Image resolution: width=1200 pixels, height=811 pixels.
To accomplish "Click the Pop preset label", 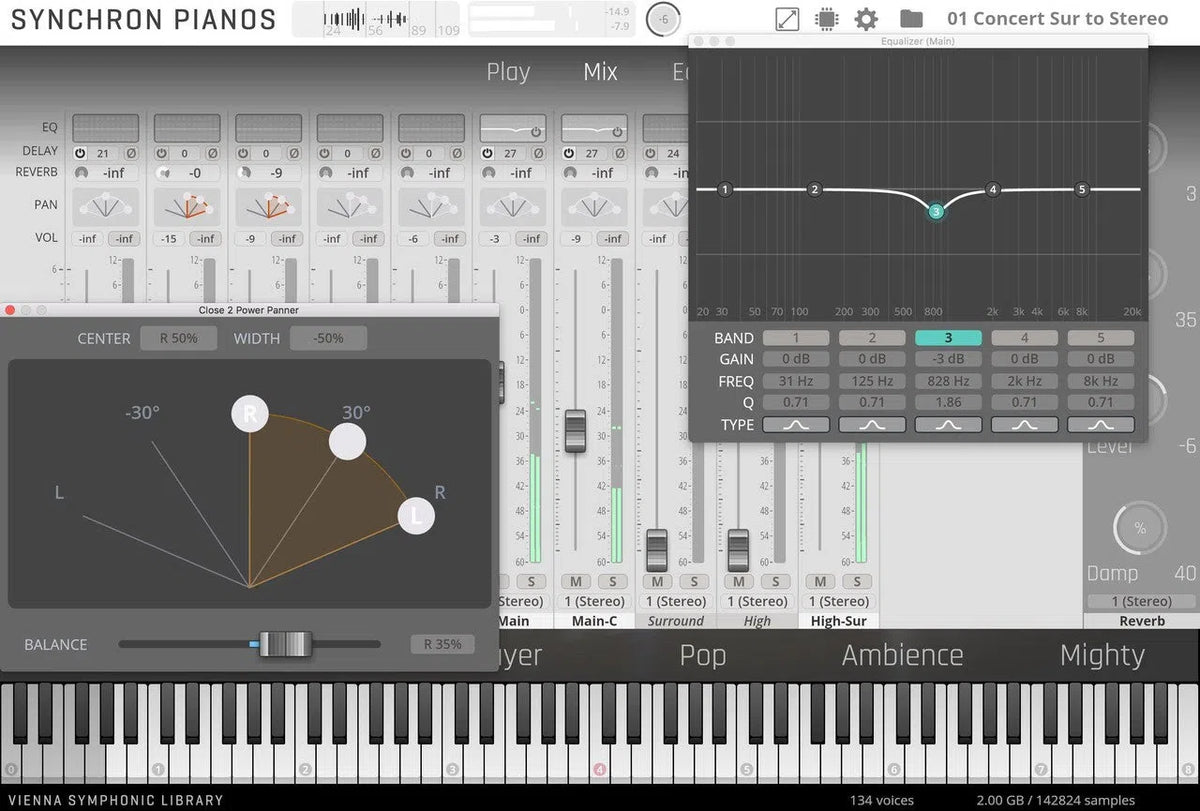I will click(x=703, y=655).
